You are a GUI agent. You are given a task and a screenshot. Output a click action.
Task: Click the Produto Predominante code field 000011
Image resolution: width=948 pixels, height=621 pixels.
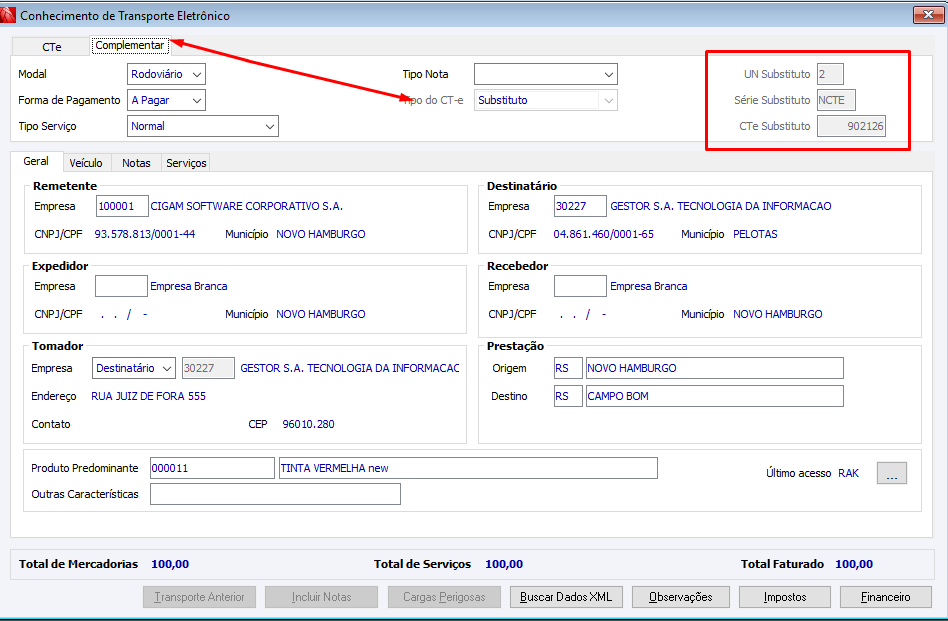(x=212, y=468)
